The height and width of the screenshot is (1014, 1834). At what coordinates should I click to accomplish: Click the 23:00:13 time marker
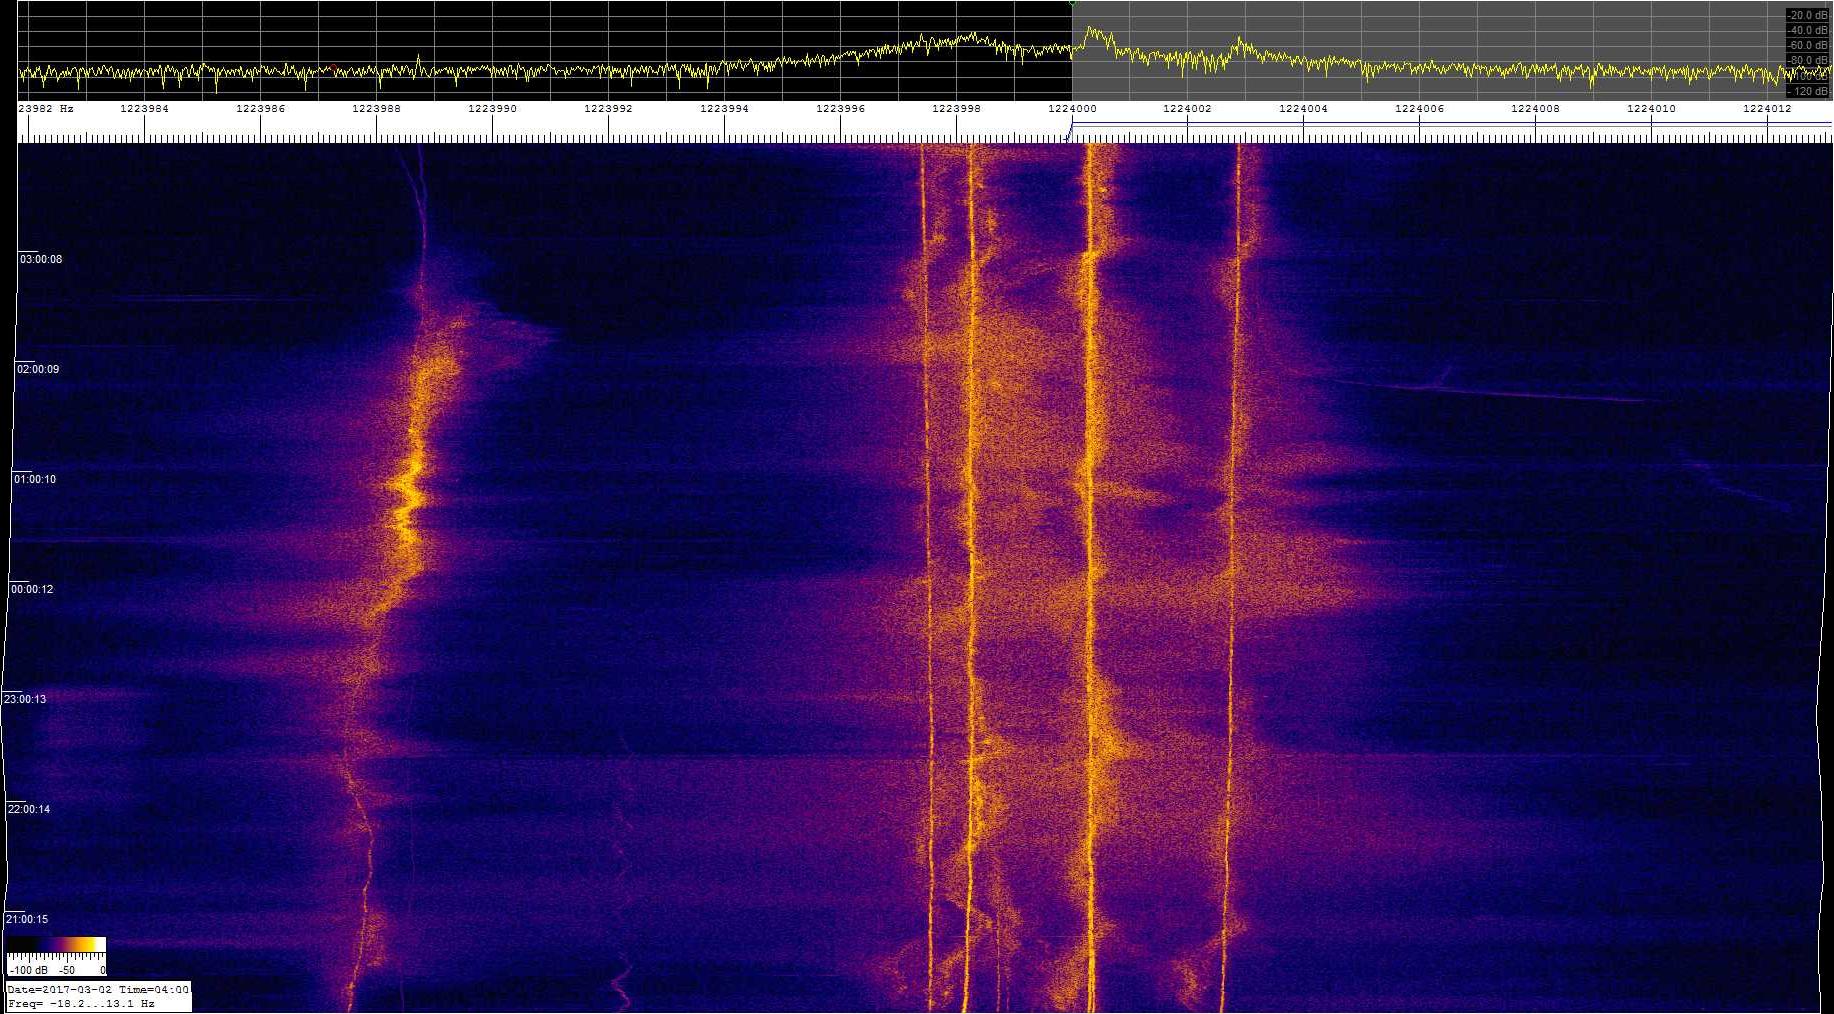pos(26,699)
